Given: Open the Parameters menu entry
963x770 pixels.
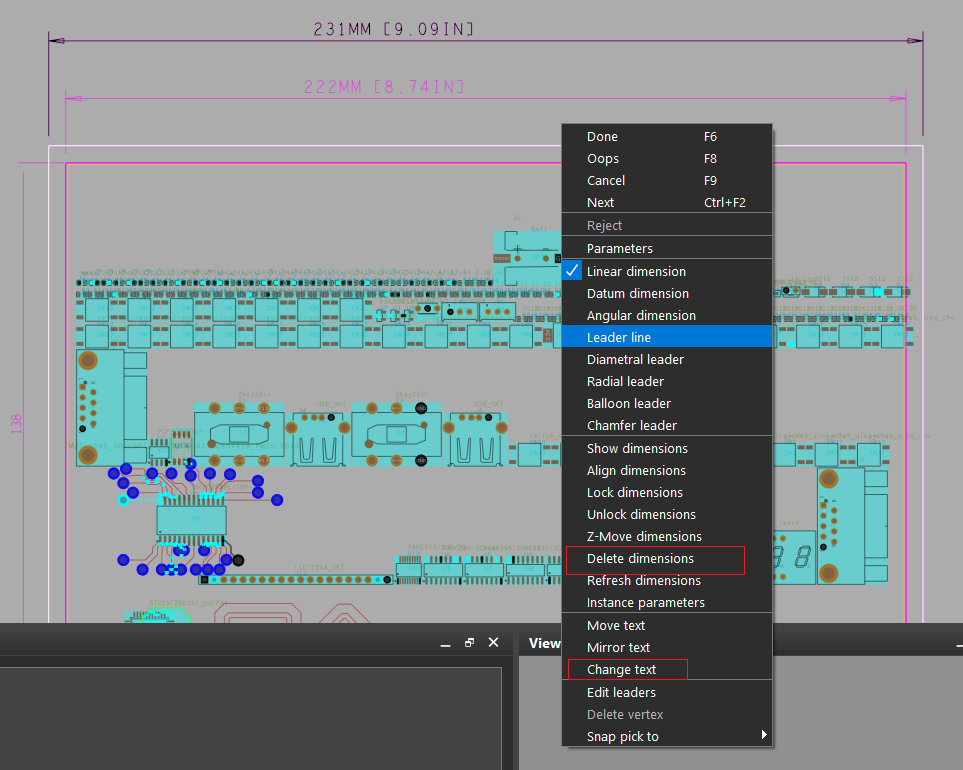Looking at the screenshot, I should click(x=620, y=248).
